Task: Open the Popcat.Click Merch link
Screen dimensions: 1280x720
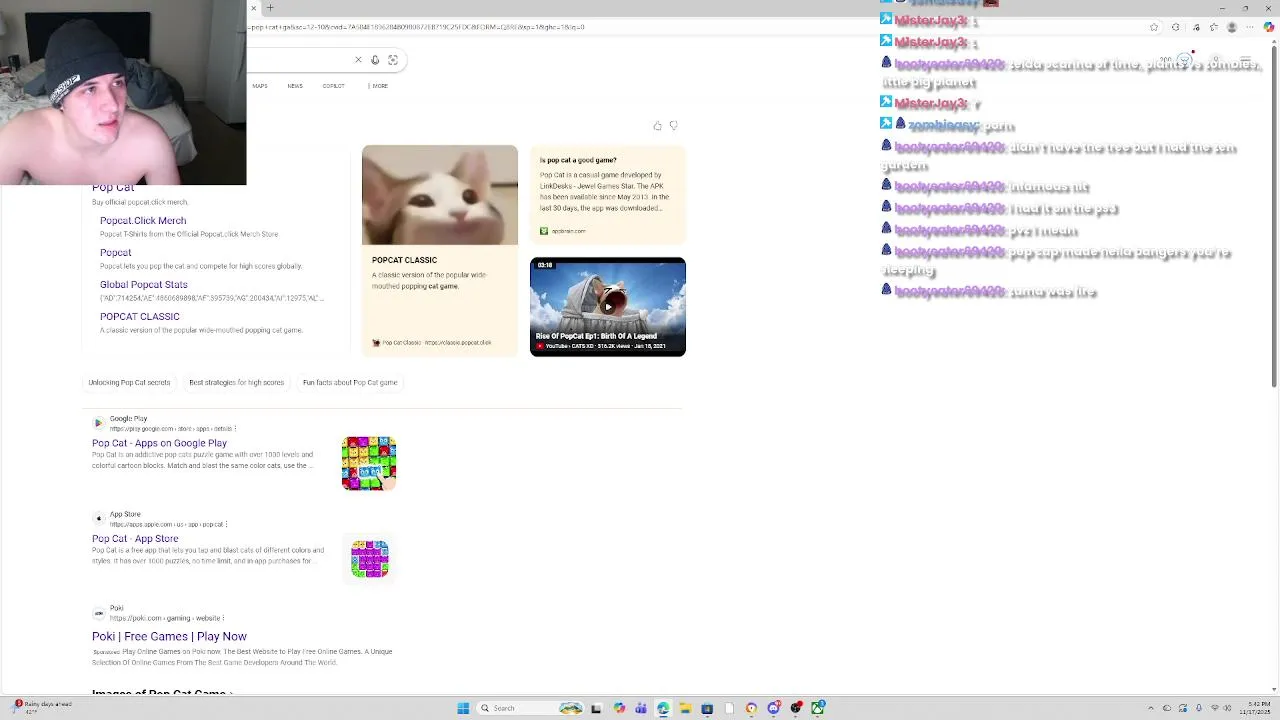Action: point(143,220)
